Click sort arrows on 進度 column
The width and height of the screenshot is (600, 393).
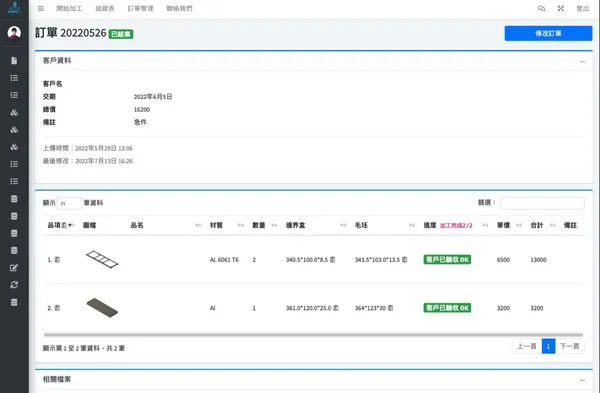click(485, 225)
